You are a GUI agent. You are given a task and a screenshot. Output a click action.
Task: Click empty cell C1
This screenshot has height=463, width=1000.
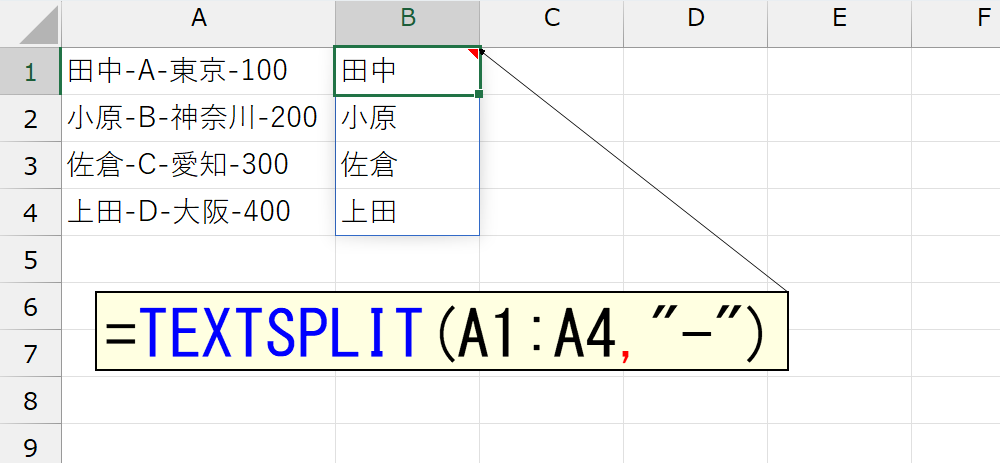coord(552,71)
